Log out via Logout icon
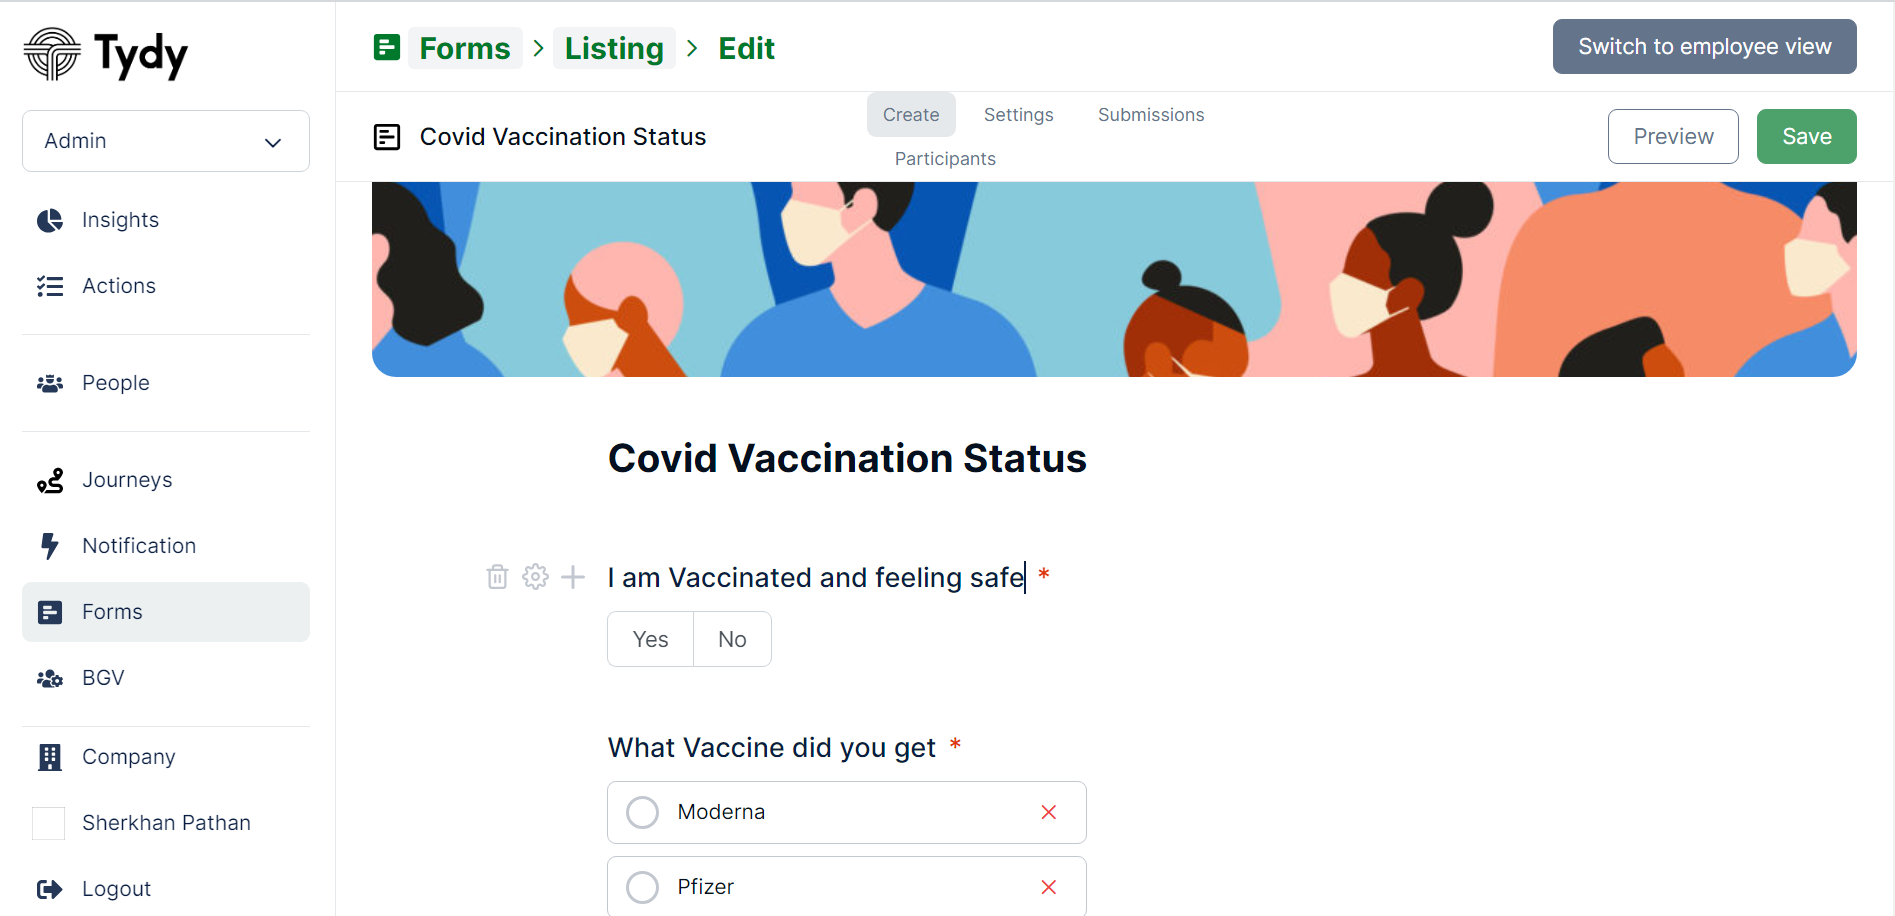This screenshot has height=916, width=1895. coord(49,889)
